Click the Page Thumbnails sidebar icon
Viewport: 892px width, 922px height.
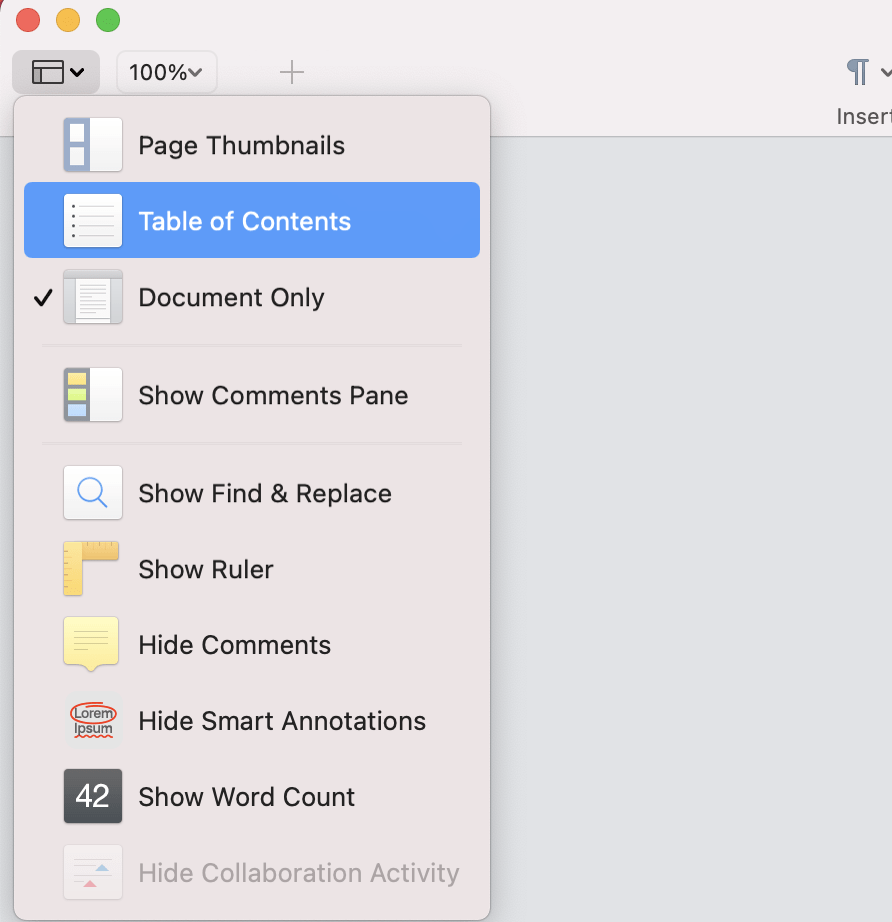[x=92, y=144]
